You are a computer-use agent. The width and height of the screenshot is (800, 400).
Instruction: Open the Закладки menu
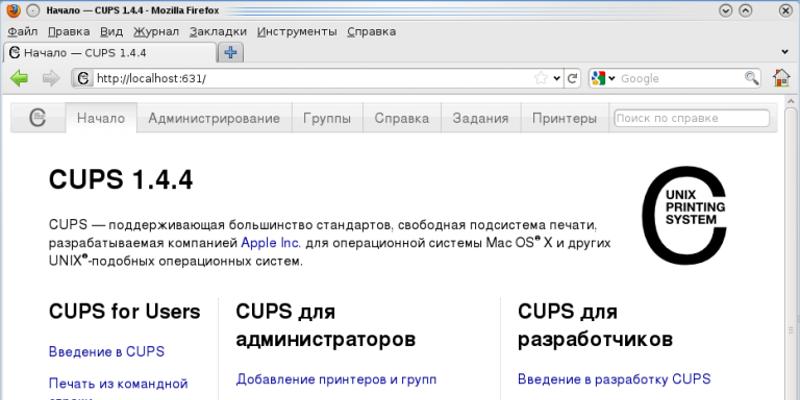point(218,32)
